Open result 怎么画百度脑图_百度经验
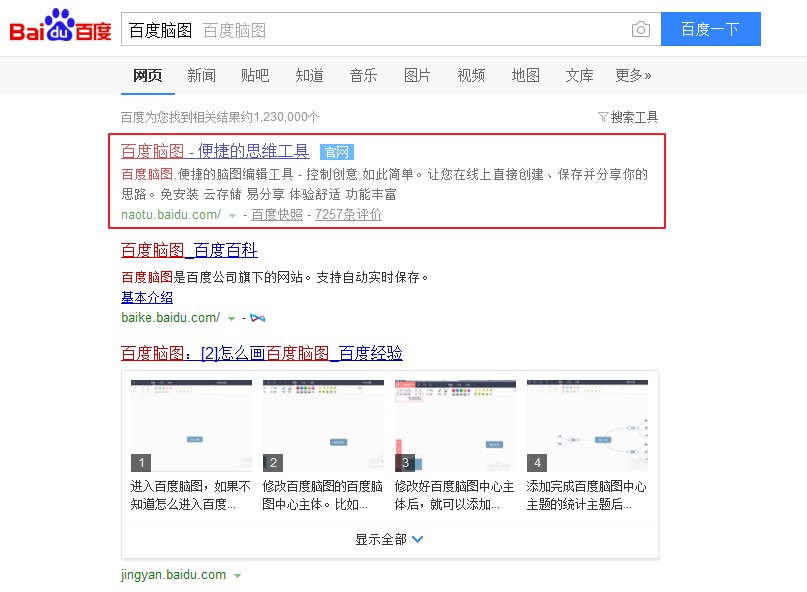 (x=261, y=353)
